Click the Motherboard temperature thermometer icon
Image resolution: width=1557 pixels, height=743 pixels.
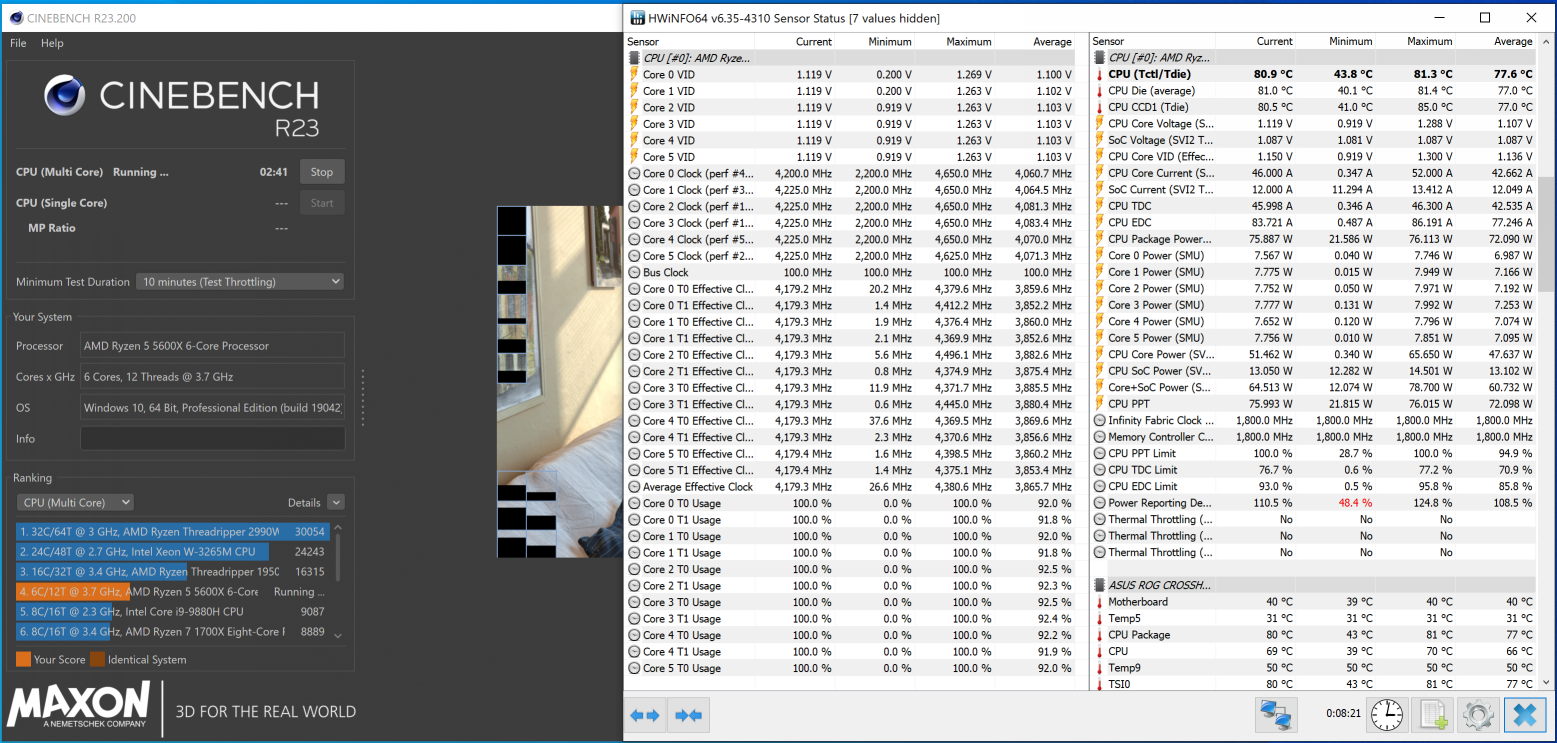[x=1099, y=602]
